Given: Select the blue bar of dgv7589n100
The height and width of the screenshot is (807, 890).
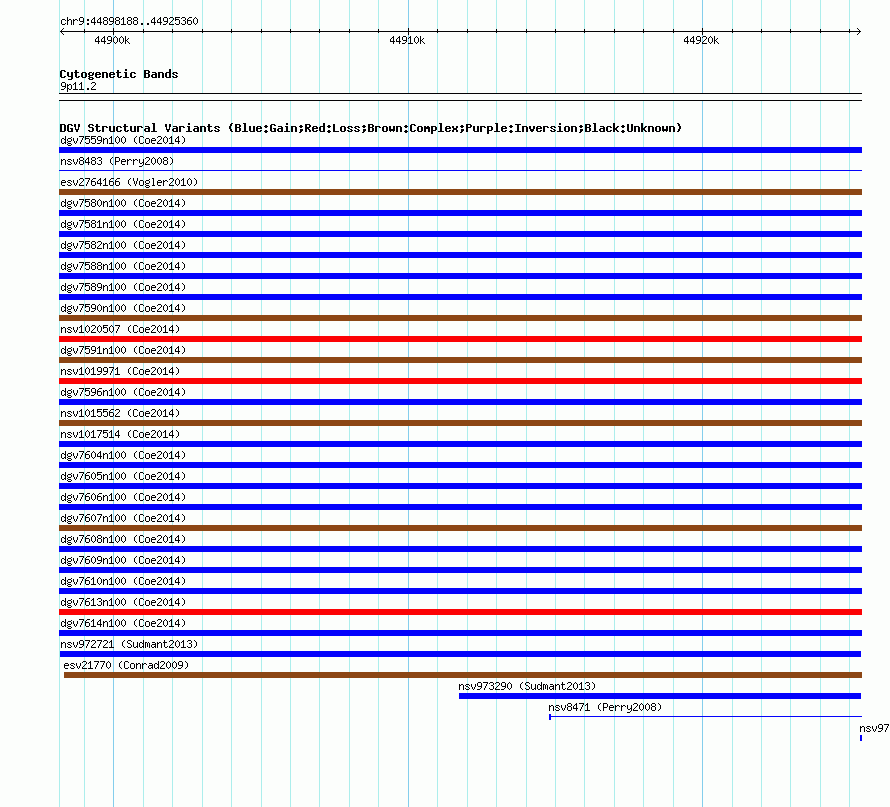Looking at the screenshot, I should (460, 297).
